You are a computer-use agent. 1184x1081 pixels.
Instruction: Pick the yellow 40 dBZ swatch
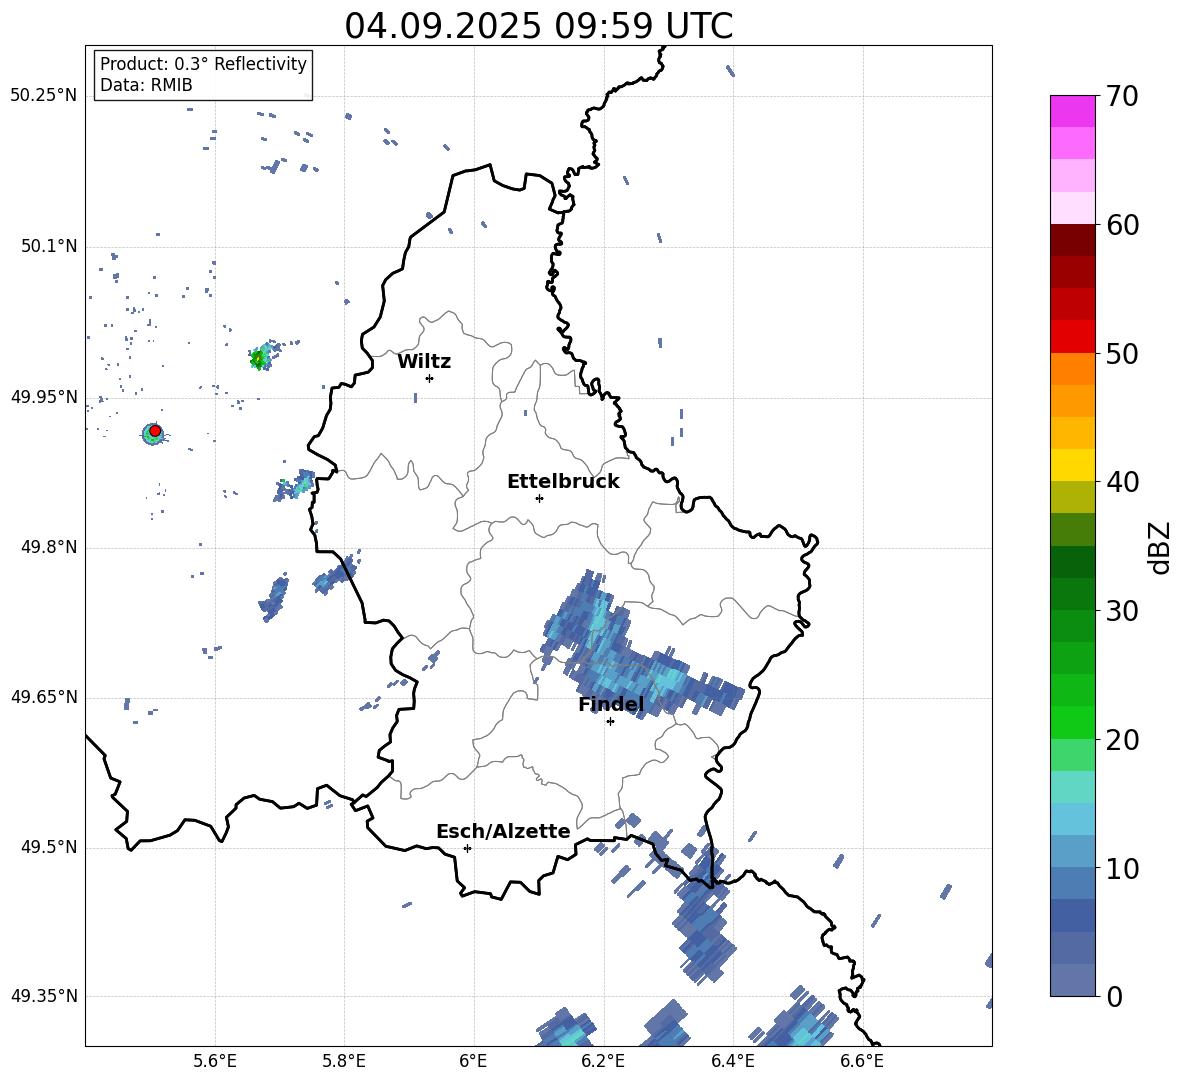[x=1072, y=465]
